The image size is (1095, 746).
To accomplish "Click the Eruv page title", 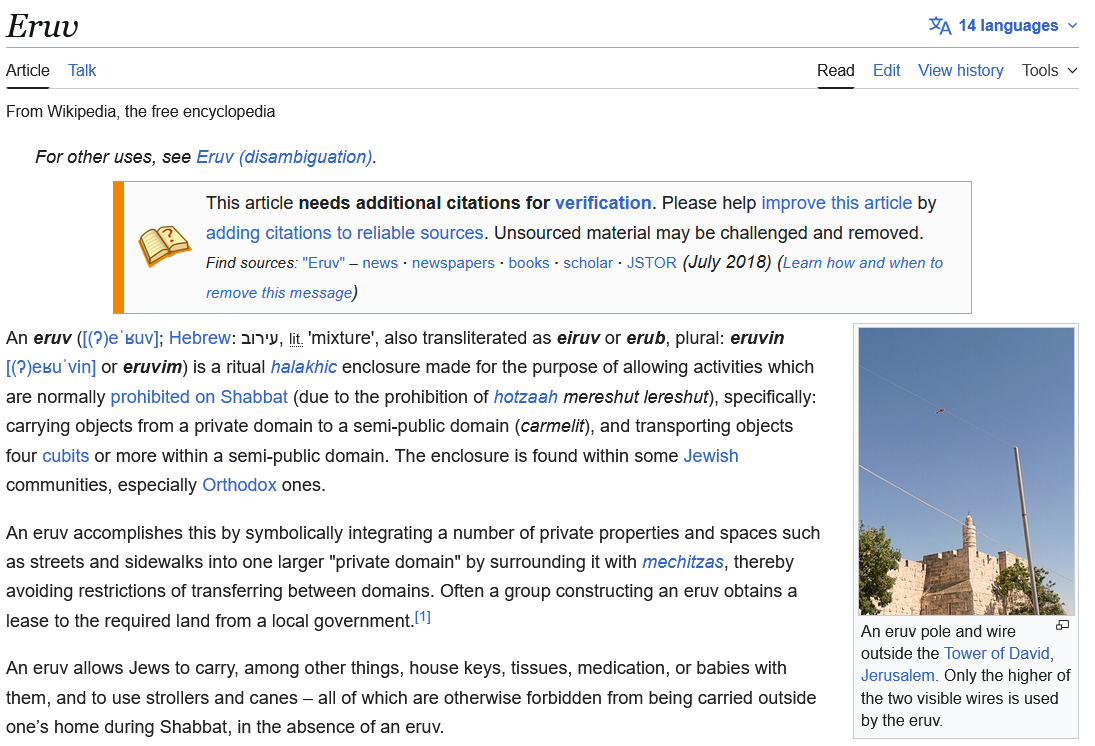I will click(x=42, y=27).
